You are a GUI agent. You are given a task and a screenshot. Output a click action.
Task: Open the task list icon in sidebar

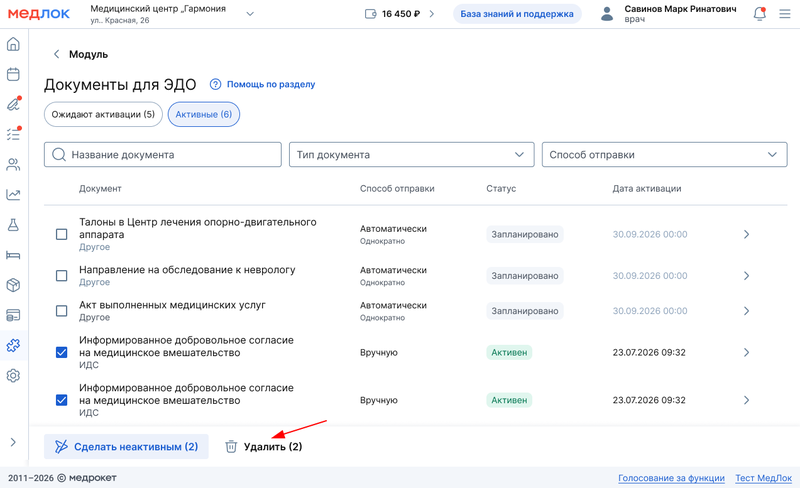coord(13,134)
